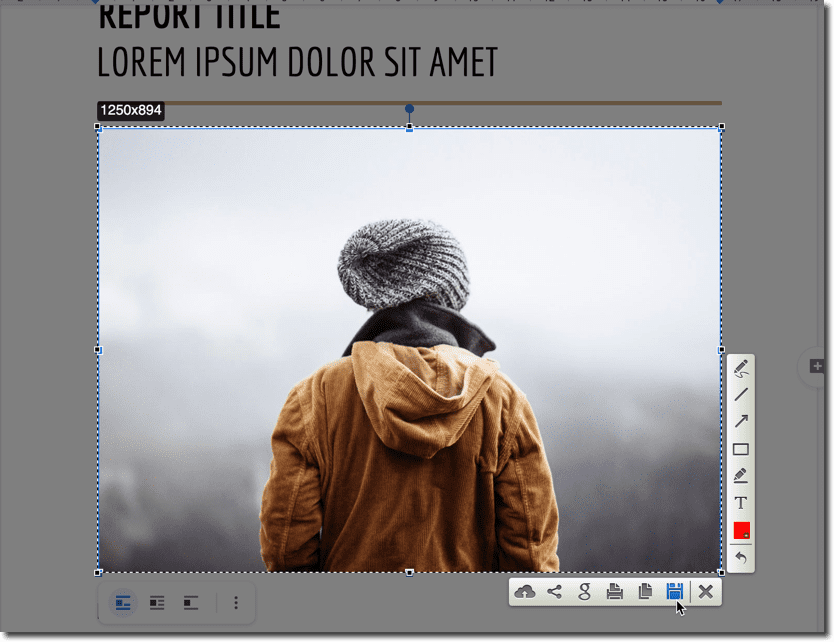Search the image with Google
This screenshot has width=834, height=642.
(x=585, y=591)
